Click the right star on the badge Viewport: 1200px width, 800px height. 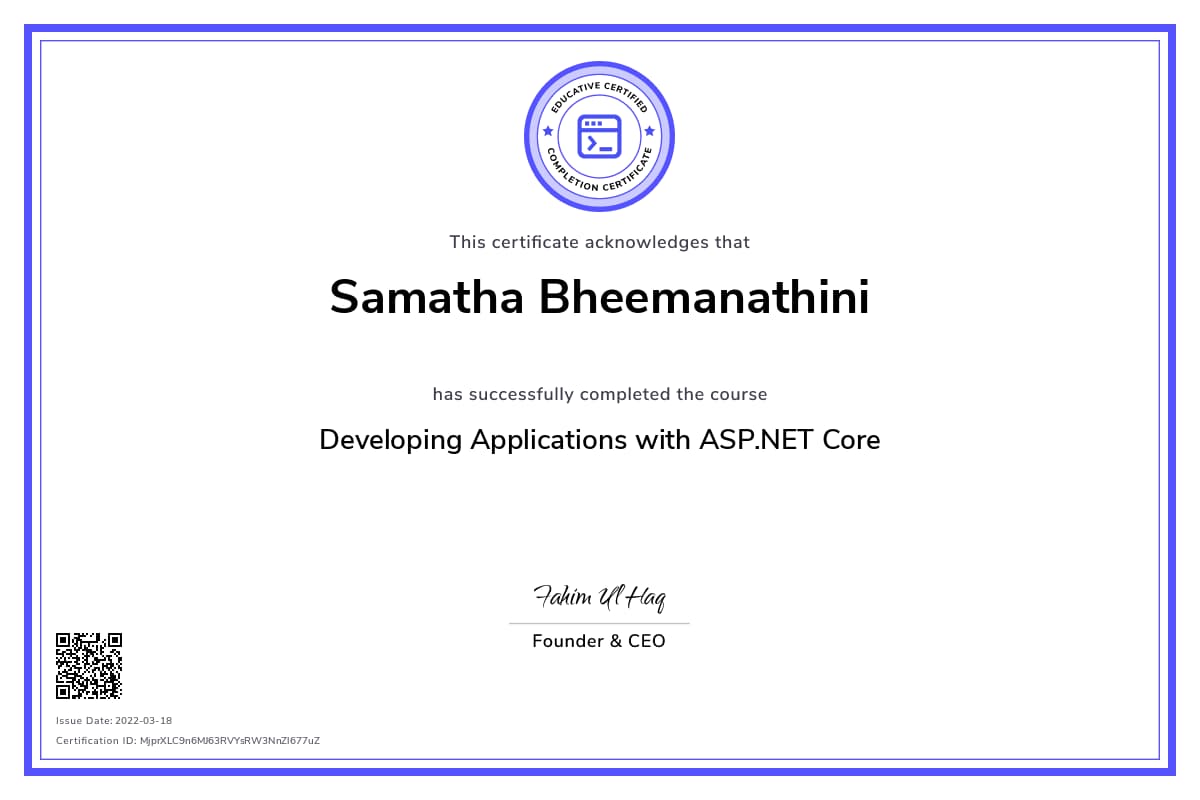(x=650, y=131)
